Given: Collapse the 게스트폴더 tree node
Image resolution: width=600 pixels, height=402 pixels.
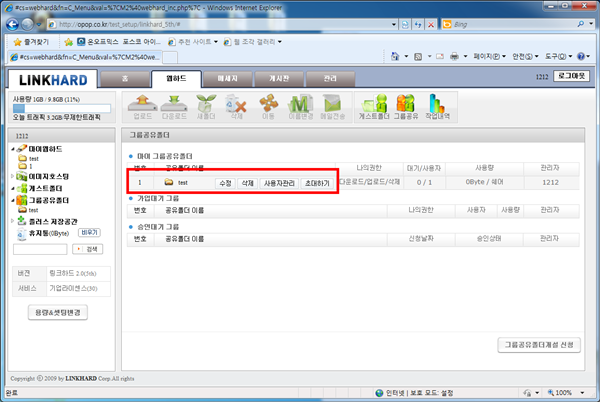Looking at the screenshot, I should 13,188.
